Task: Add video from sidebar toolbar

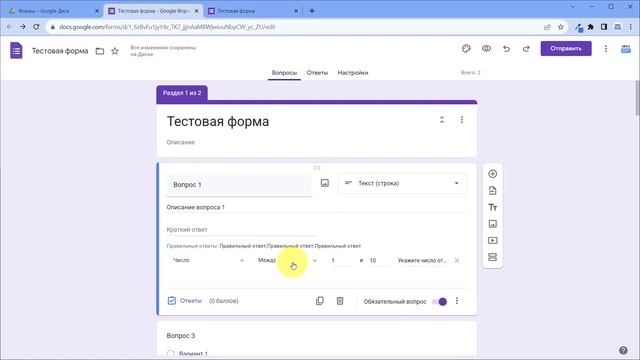Action: [x=493, y=240]
